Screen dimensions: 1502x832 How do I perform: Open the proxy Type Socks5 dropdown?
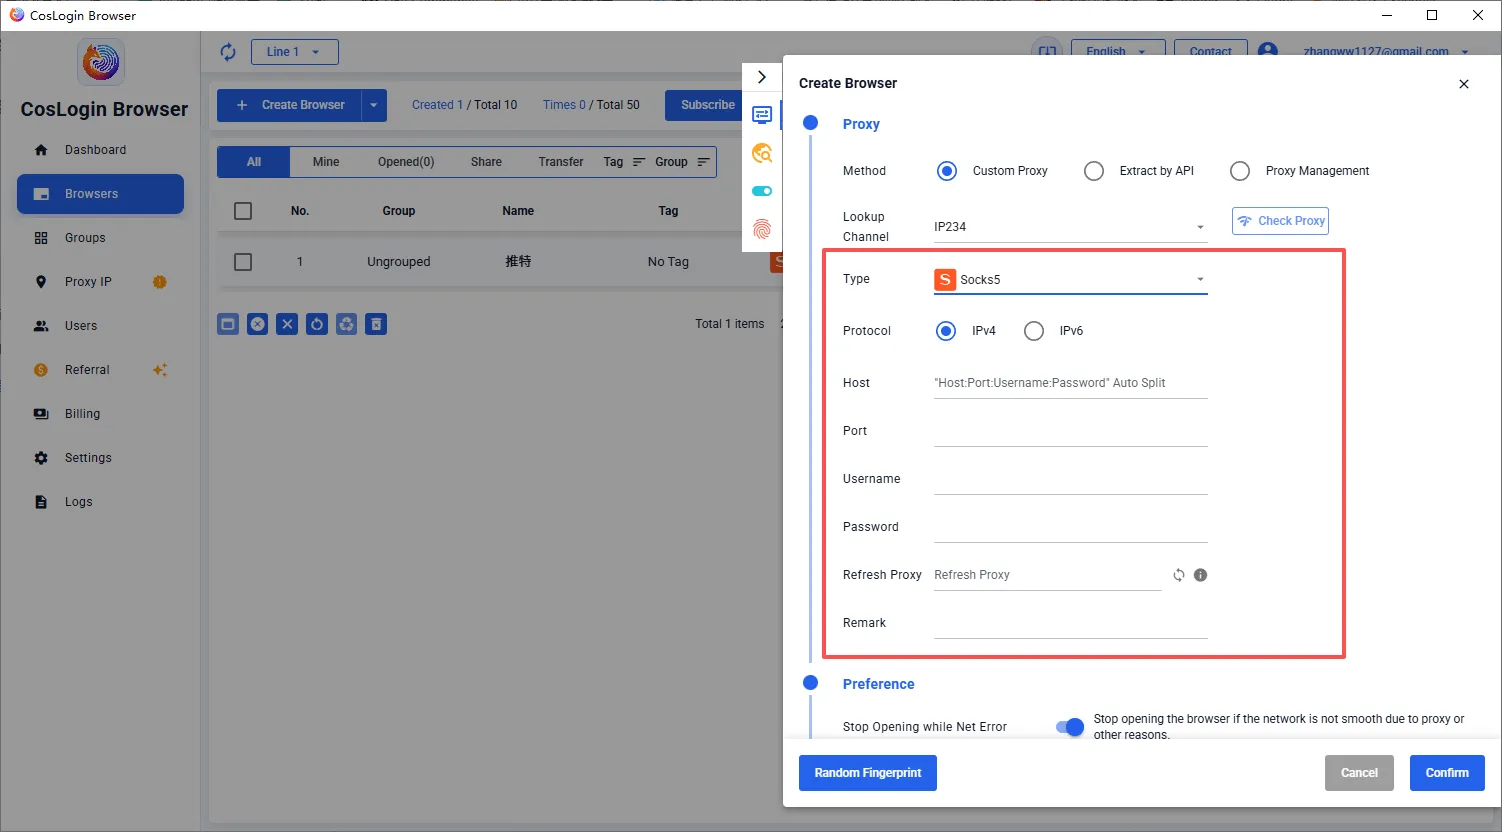pyautogui.click(x=1070, y=280)
